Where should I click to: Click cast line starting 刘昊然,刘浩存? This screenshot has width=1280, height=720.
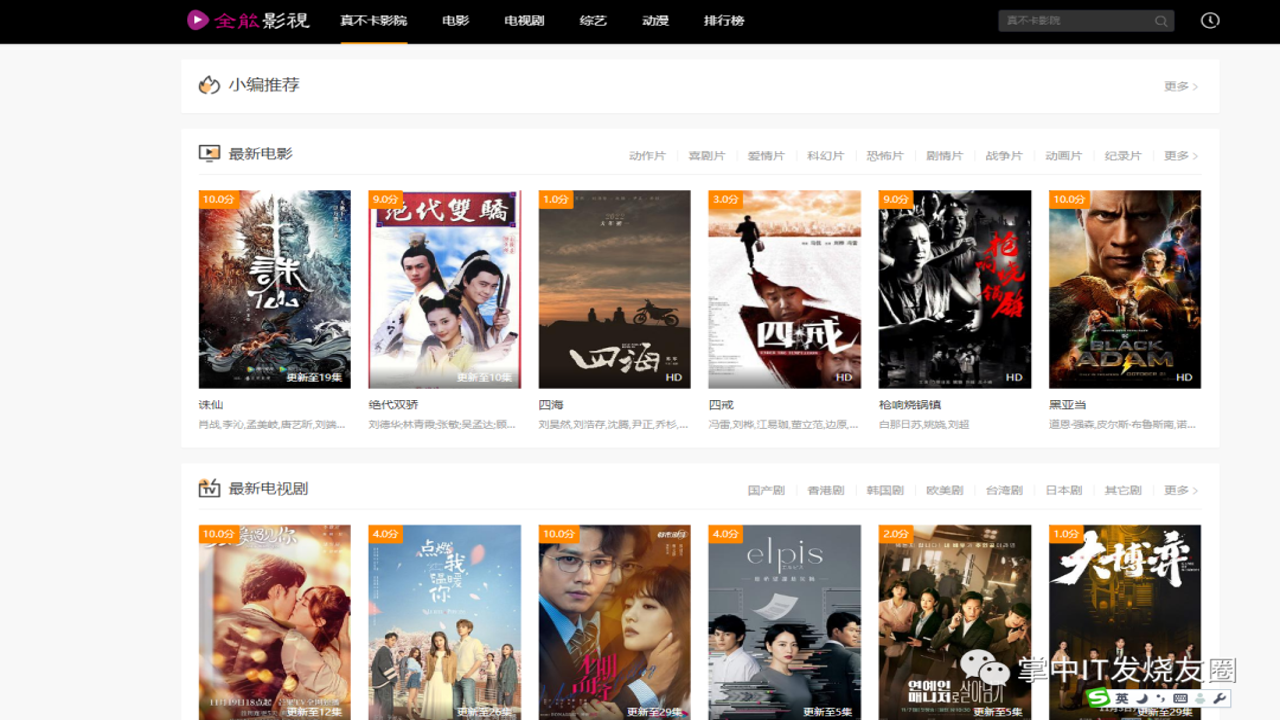pyautogui.click(x=613, y=425)
